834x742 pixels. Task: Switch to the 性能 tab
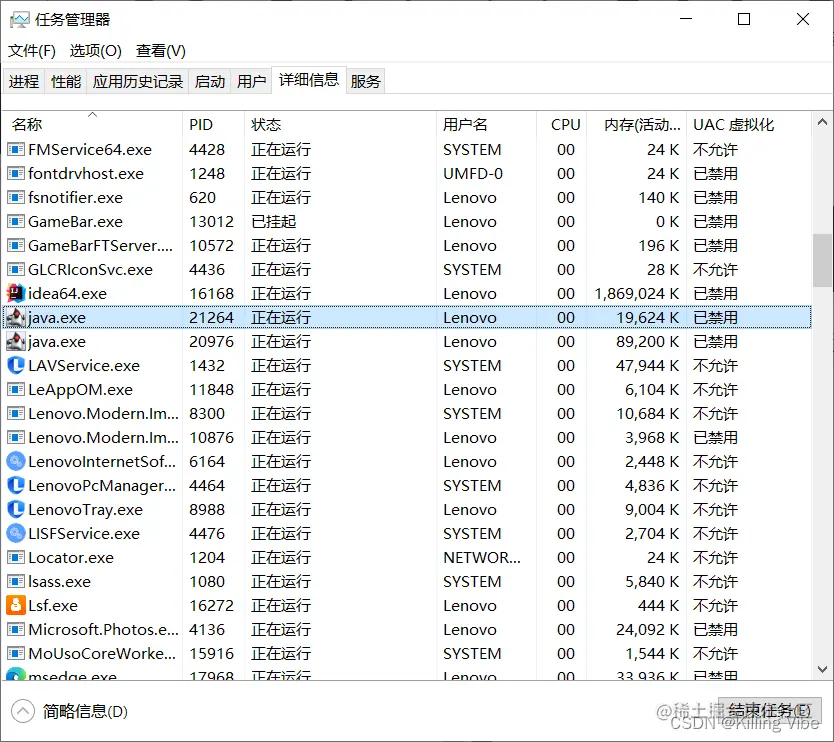pos(65,81)
